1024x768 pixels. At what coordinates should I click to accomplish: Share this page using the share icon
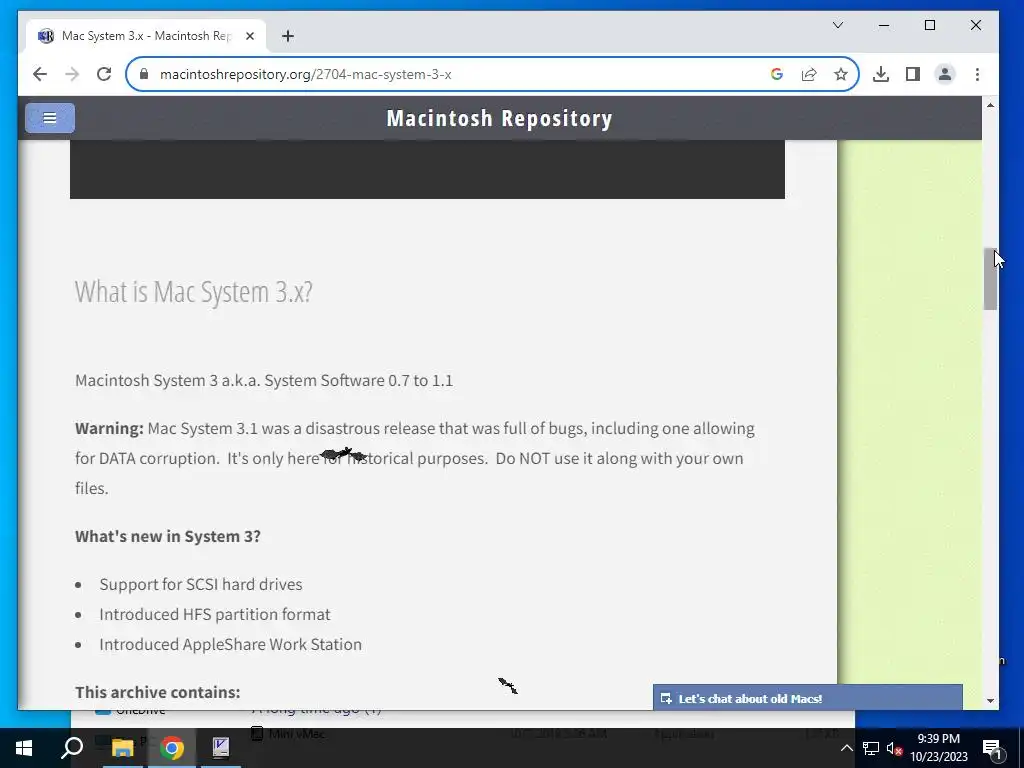[808, 74]
